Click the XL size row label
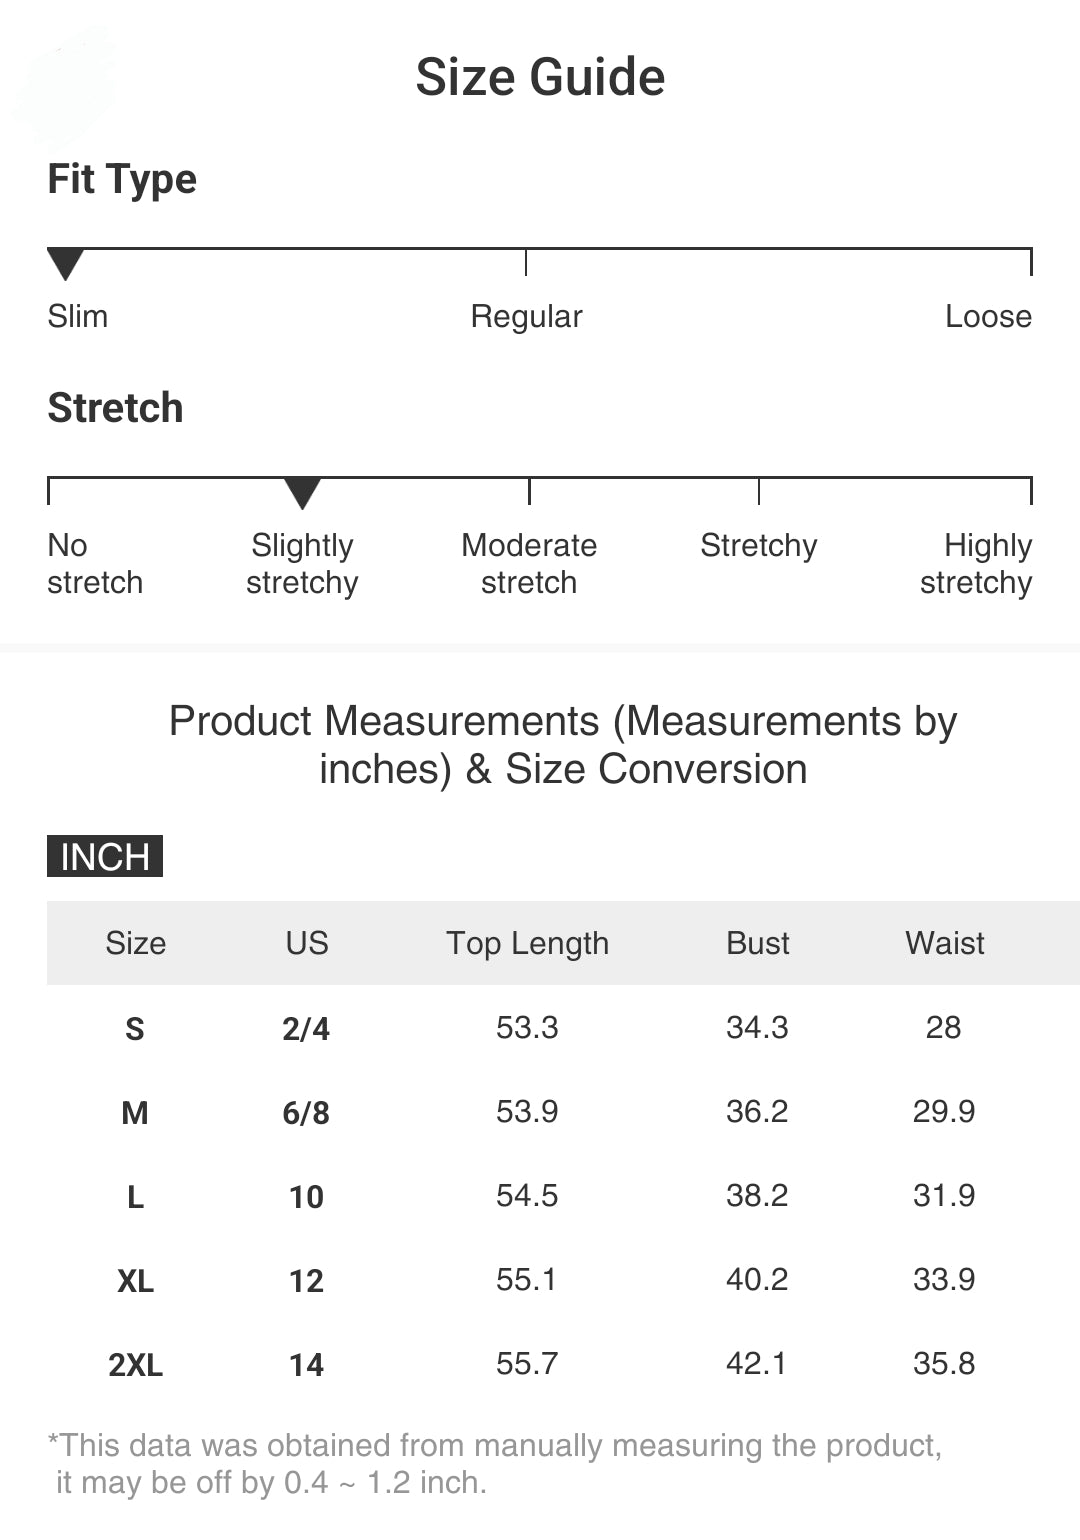Screen dimensions: 1080x1540 (x=135, y=1280)
